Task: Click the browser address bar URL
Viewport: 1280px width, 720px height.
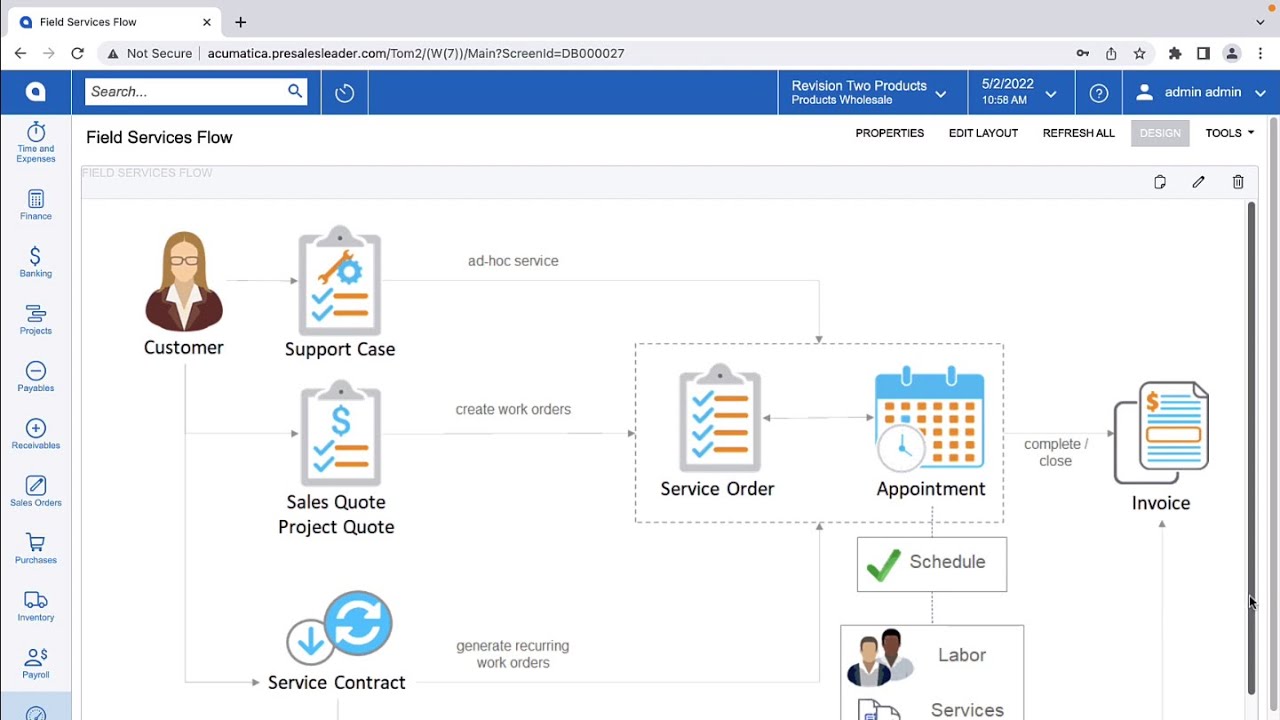Action: click(416, 53)
